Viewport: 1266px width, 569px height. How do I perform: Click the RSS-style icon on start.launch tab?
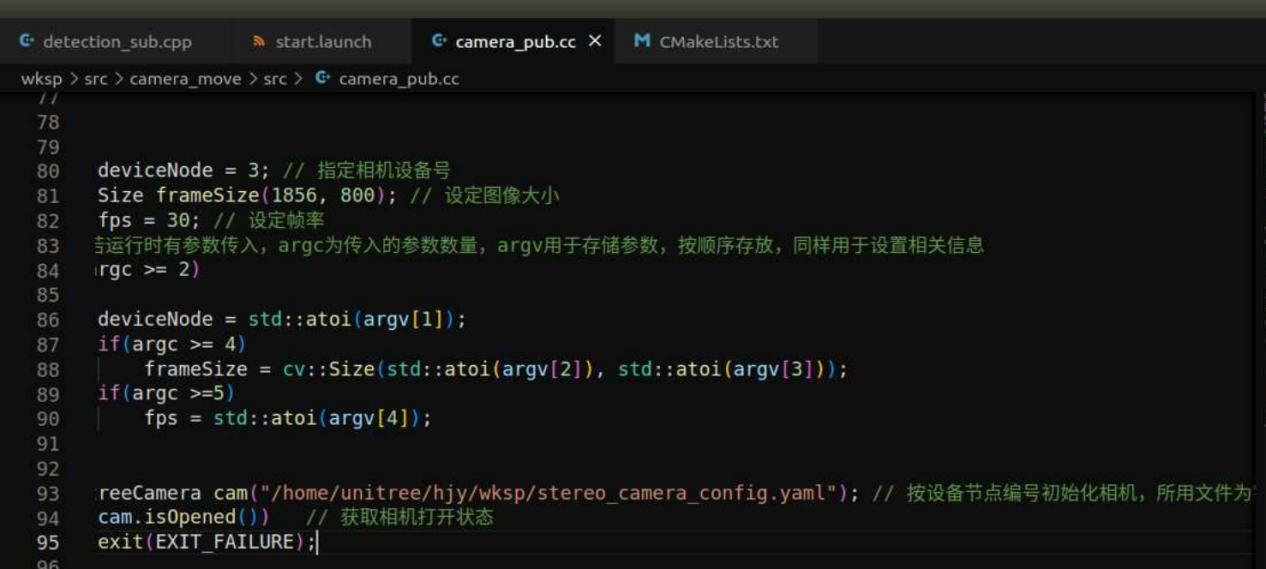coord(259,42)
